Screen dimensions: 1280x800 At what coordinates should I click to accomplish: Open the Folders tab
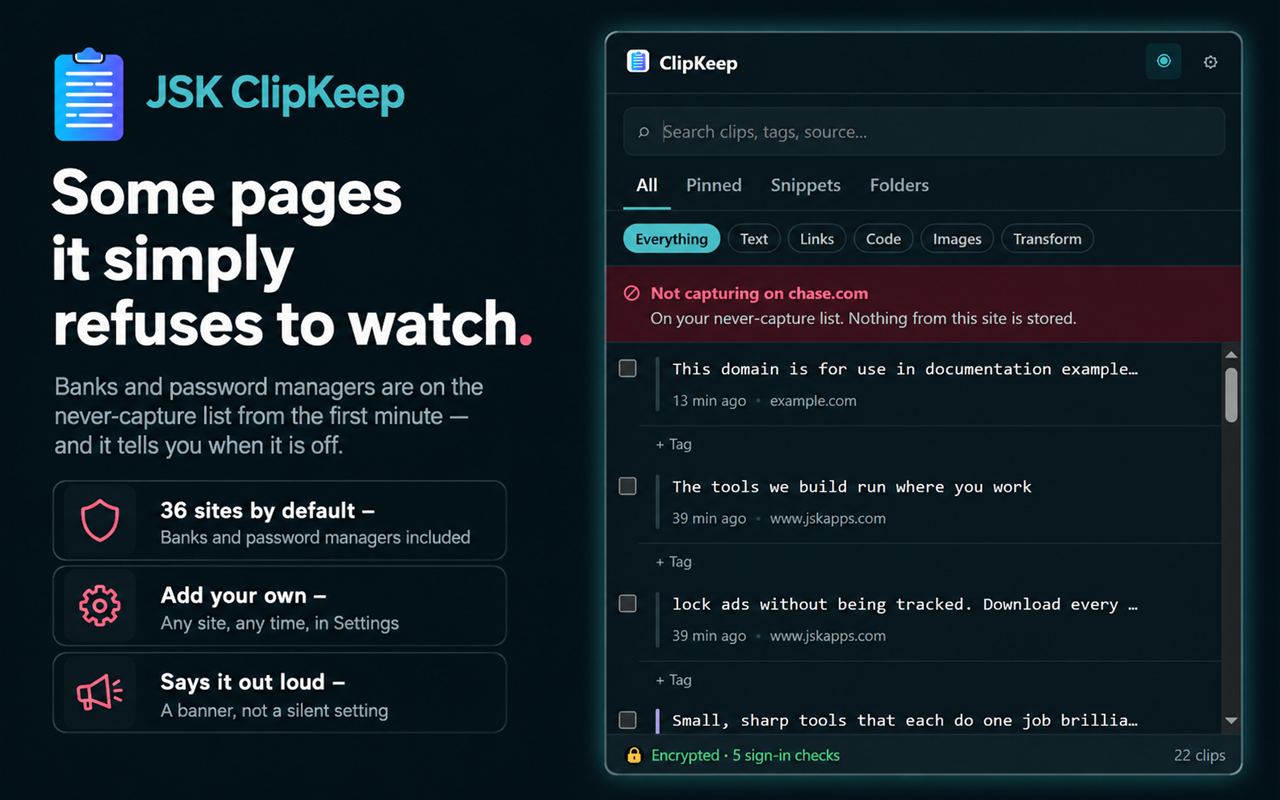click(899, 185)
